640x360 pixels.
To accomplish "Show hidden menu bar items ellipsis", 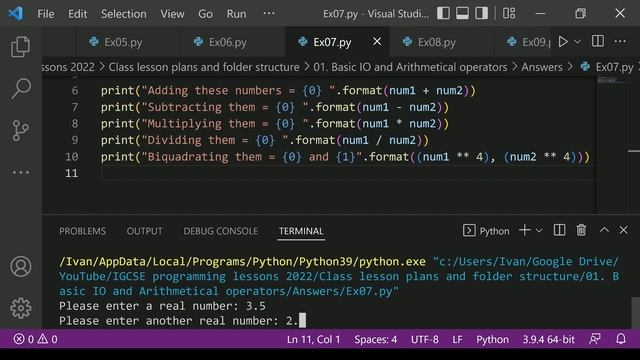I will tap(269, 13).
